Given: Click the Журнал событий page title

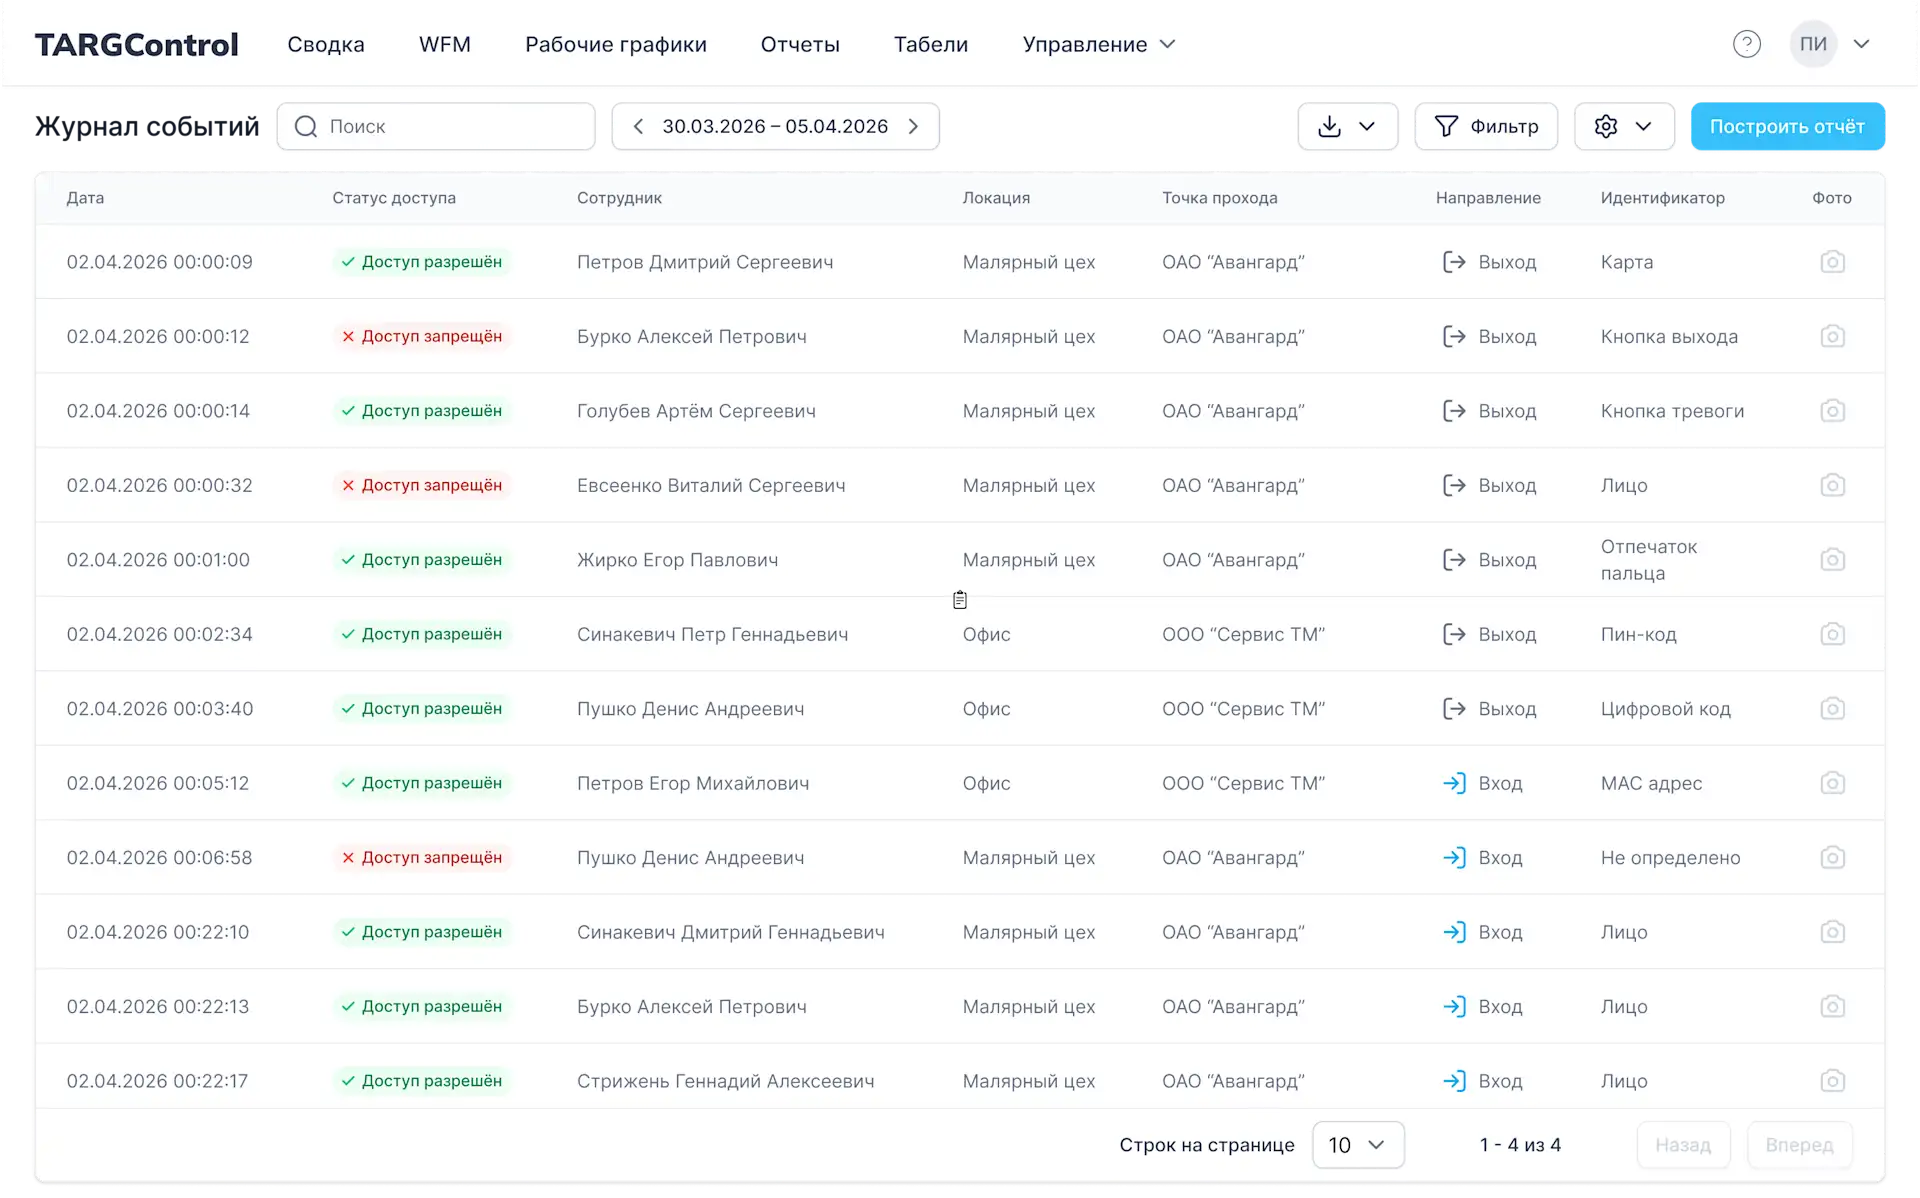Looking at the screenshot, I should pos(147,126).
